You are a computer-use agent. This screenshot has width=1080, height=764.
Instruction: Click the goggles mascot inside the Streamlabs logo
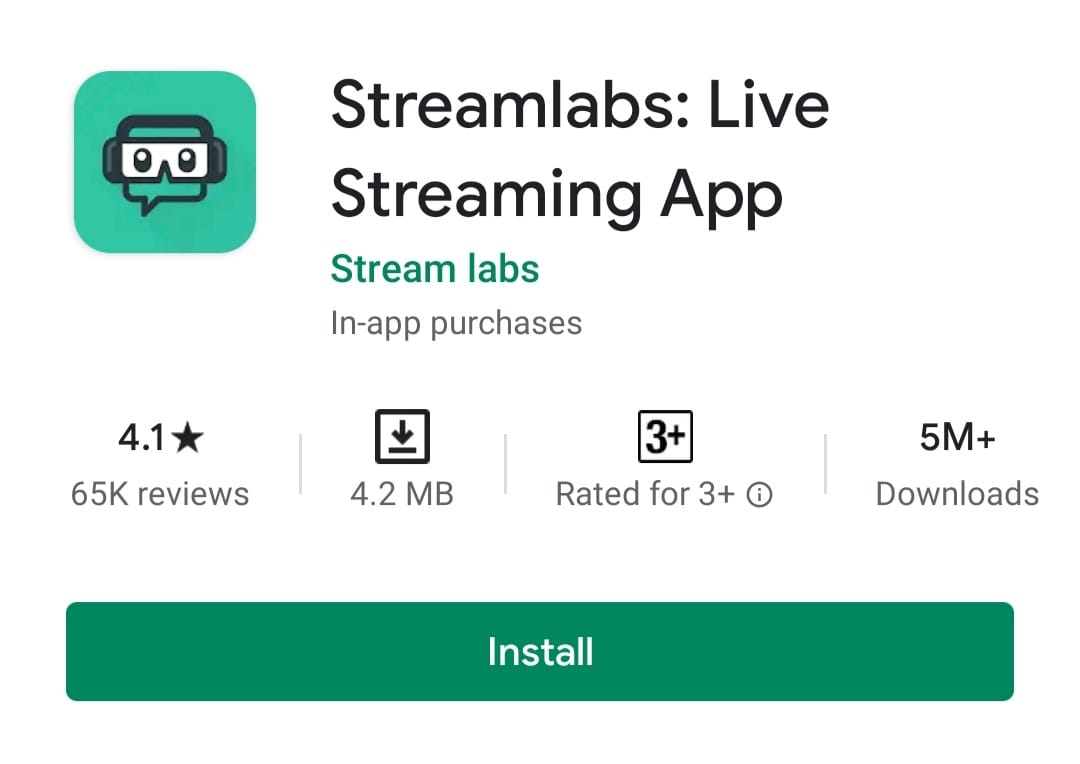(165, 164)
